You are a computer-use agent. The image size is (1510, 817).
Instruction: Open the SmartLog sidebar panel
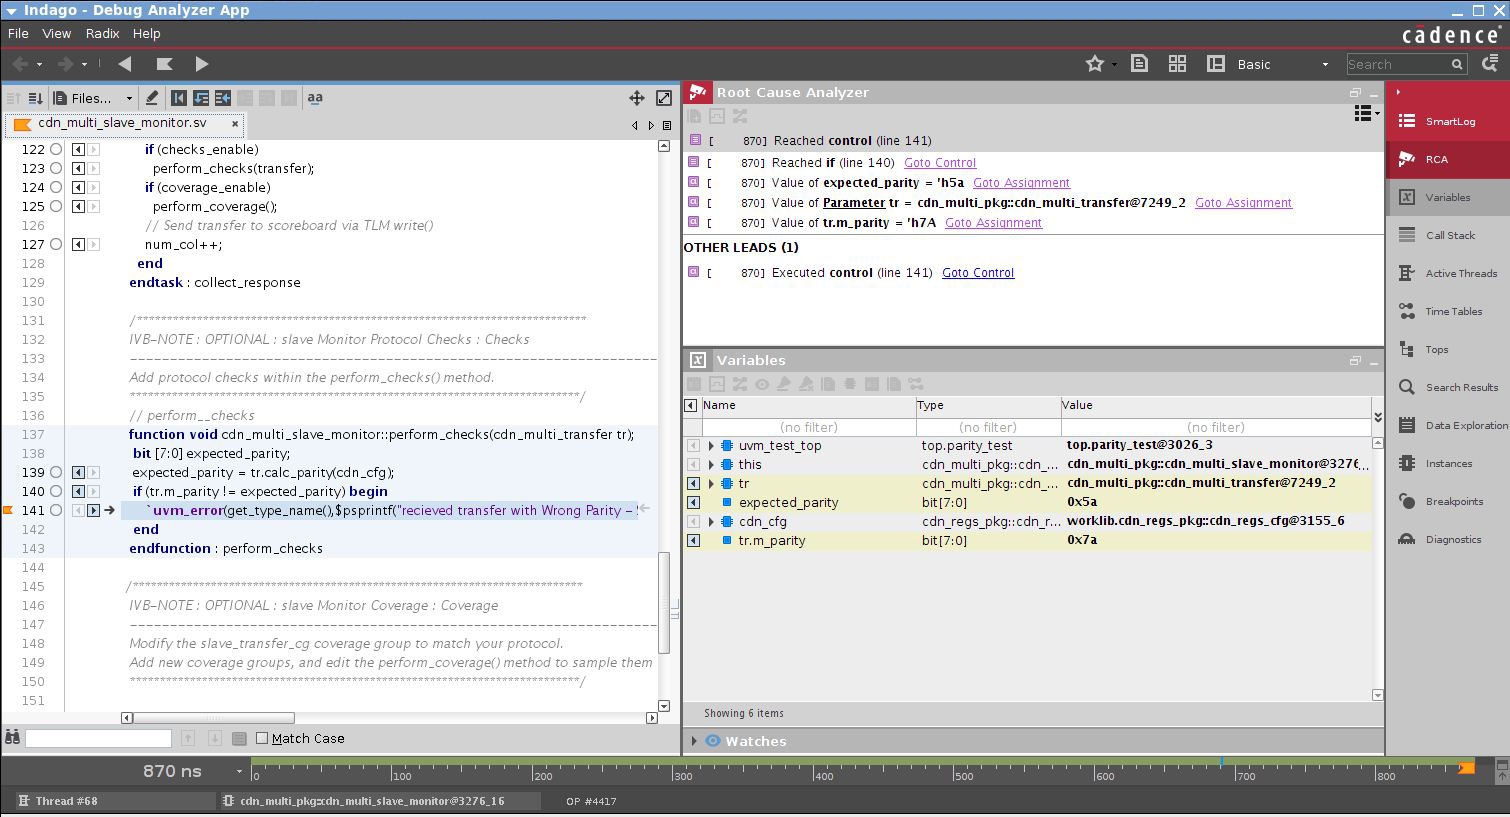pos(1449,121)
